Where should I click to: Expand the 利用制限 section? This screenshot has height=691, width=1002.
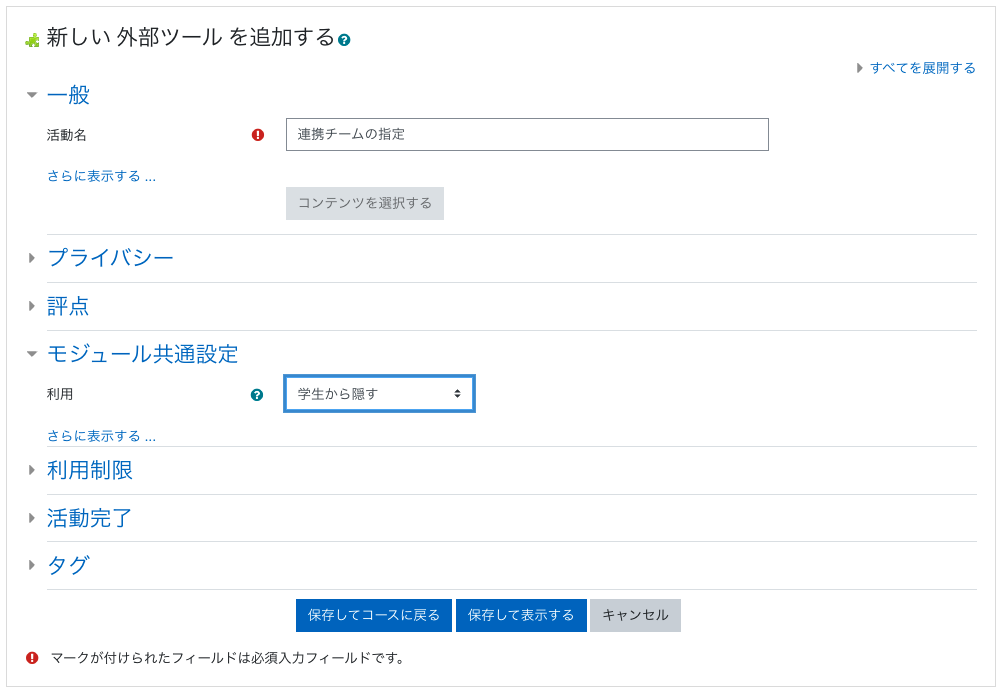pyautogui.click(x=90, y=470)
